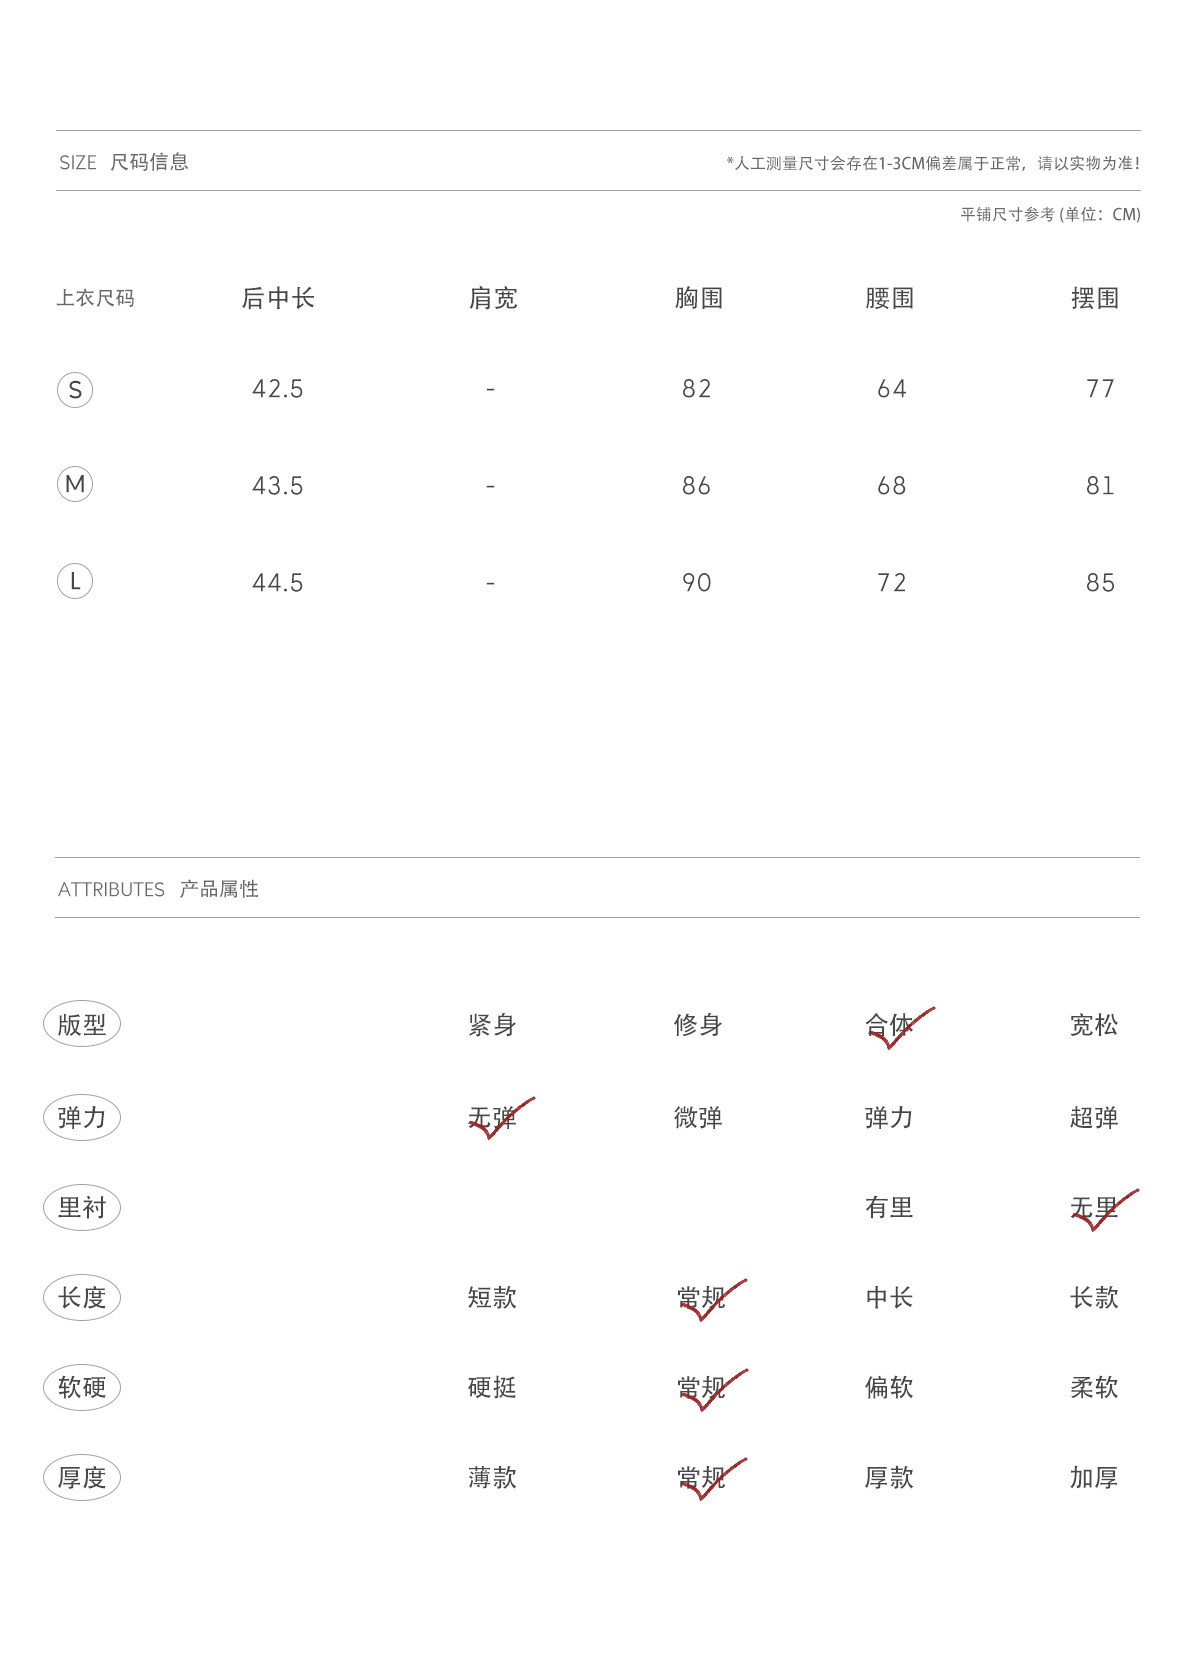Click the 后中长 column header

point(278,298)
